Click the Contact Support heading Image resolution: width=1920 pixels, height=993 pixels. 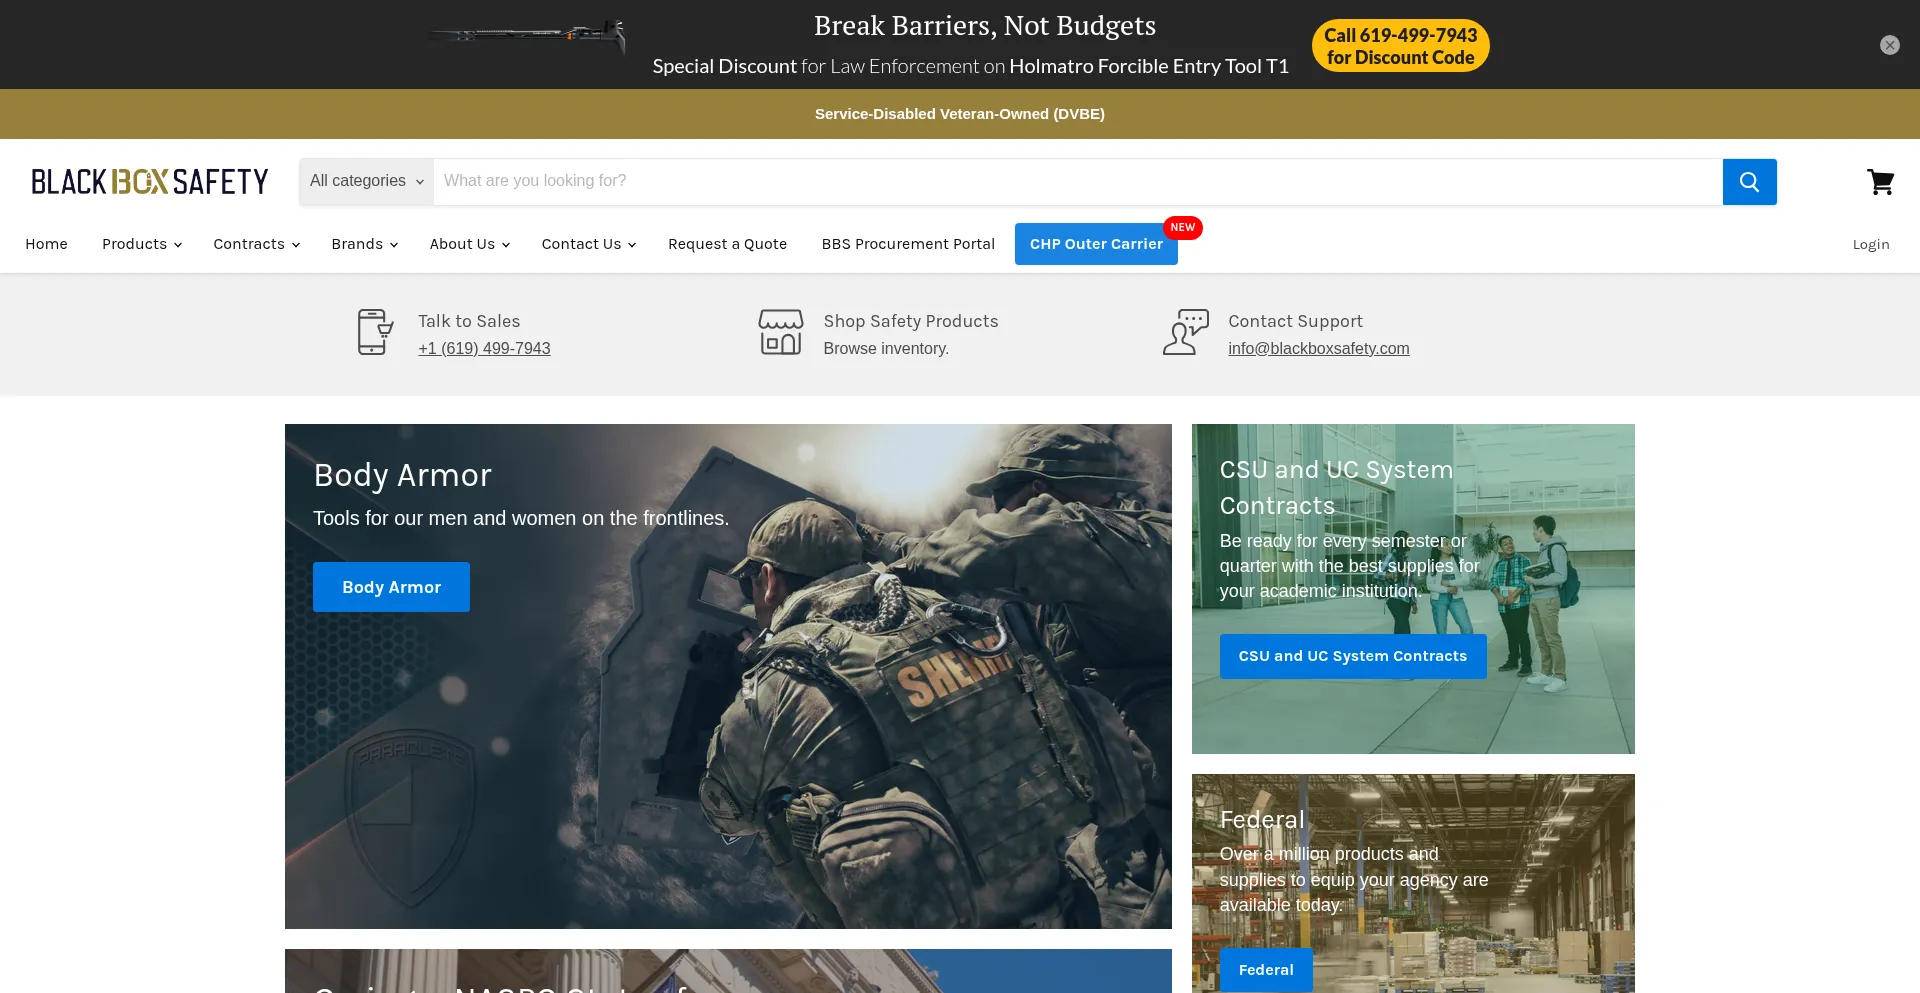click(1295, 321)
